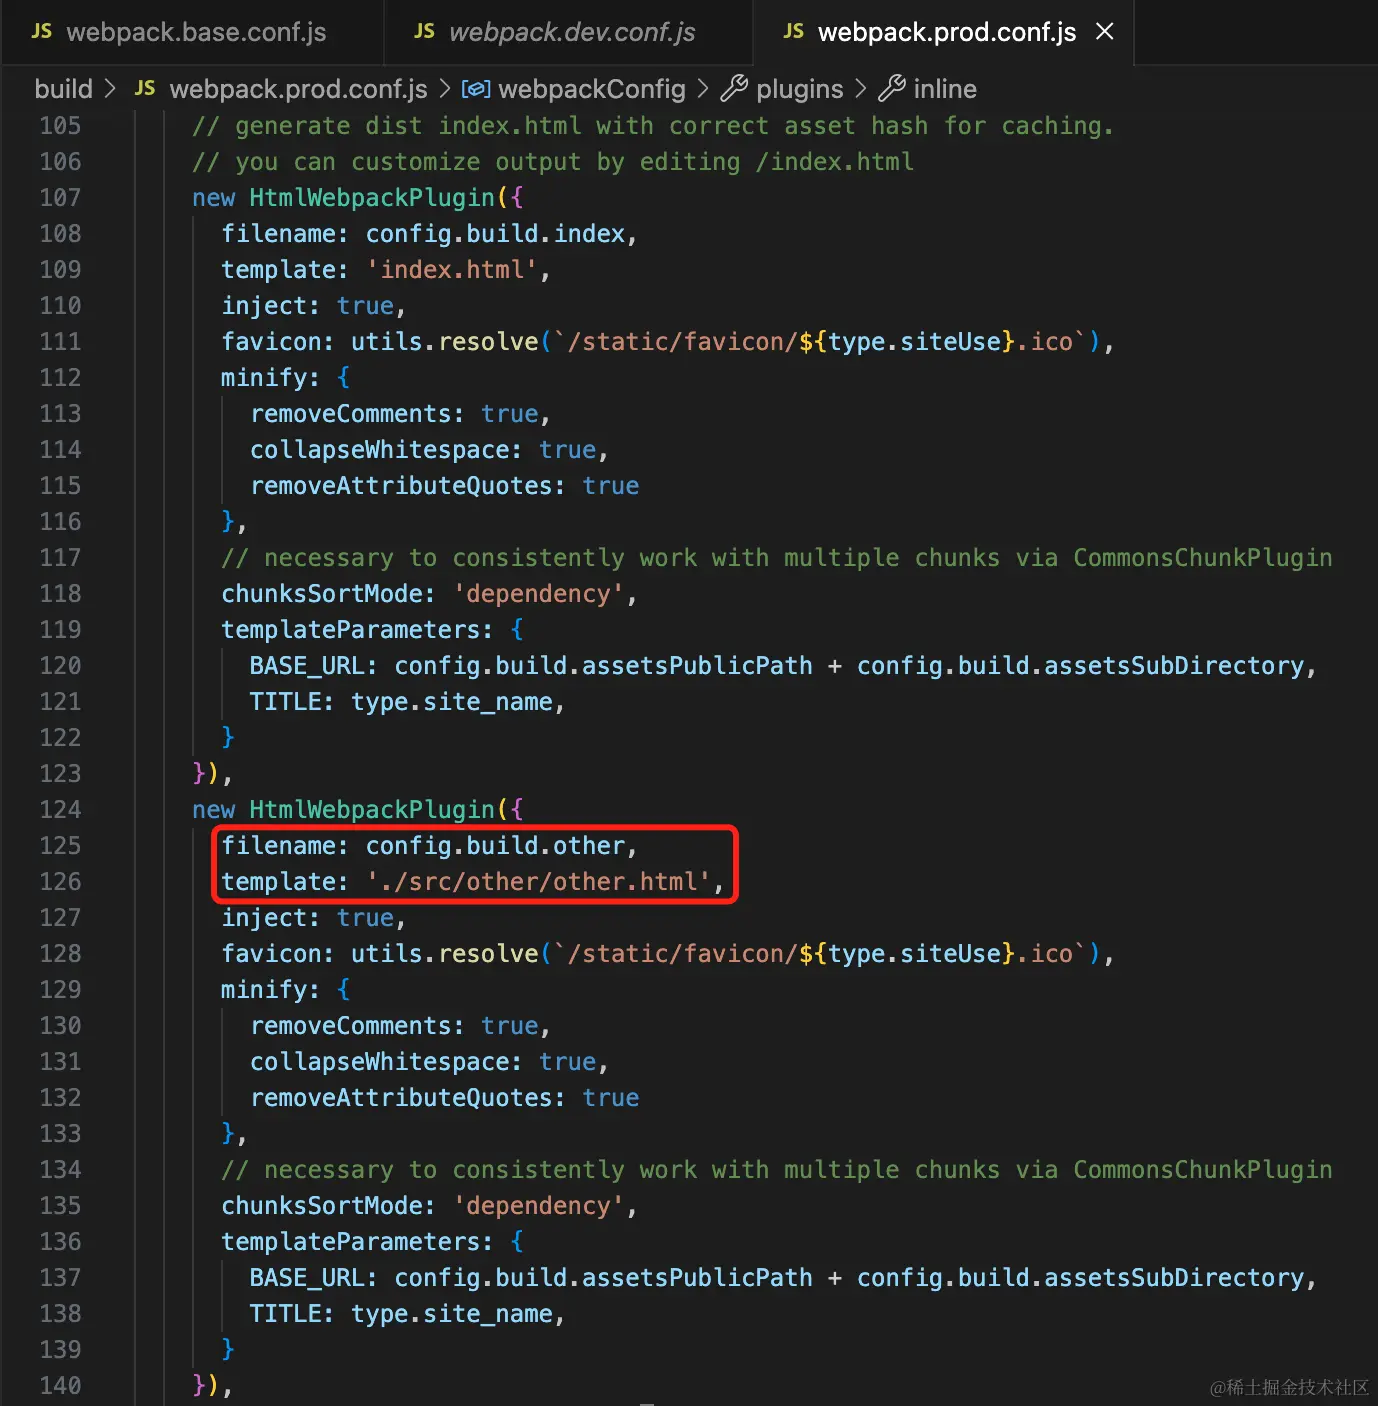Click chunksSortMode on line 118
This screenshot has height=1406, width=1378.
[x=322, y=594]
